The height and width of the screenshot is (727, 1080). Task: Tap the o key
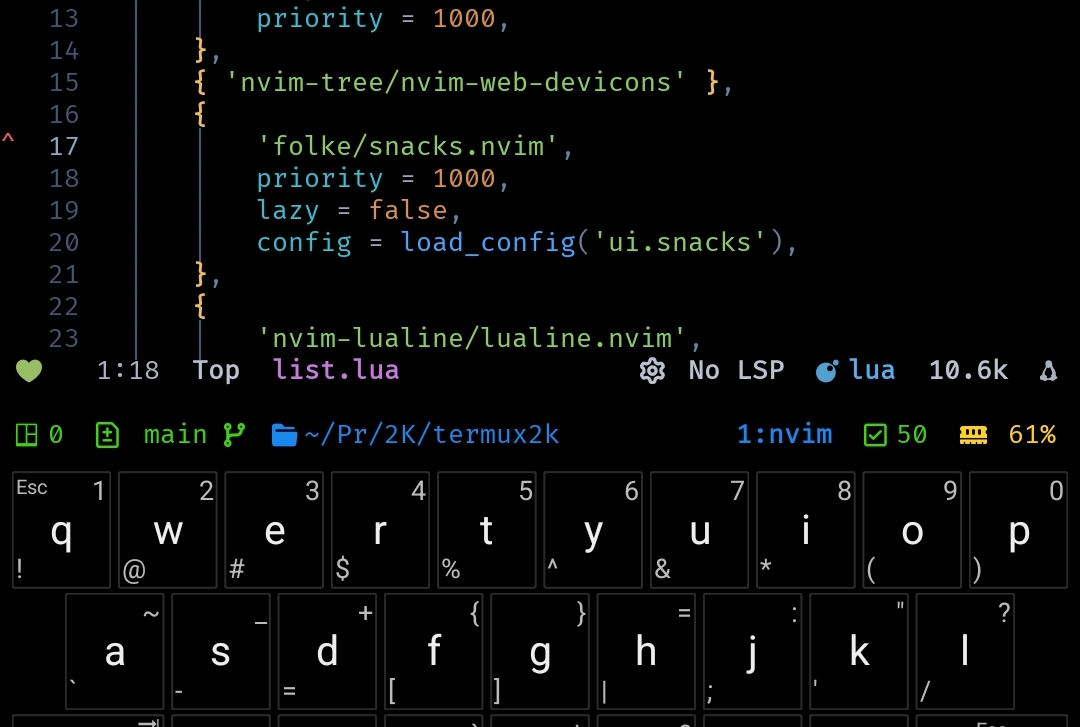coord(912,529)
